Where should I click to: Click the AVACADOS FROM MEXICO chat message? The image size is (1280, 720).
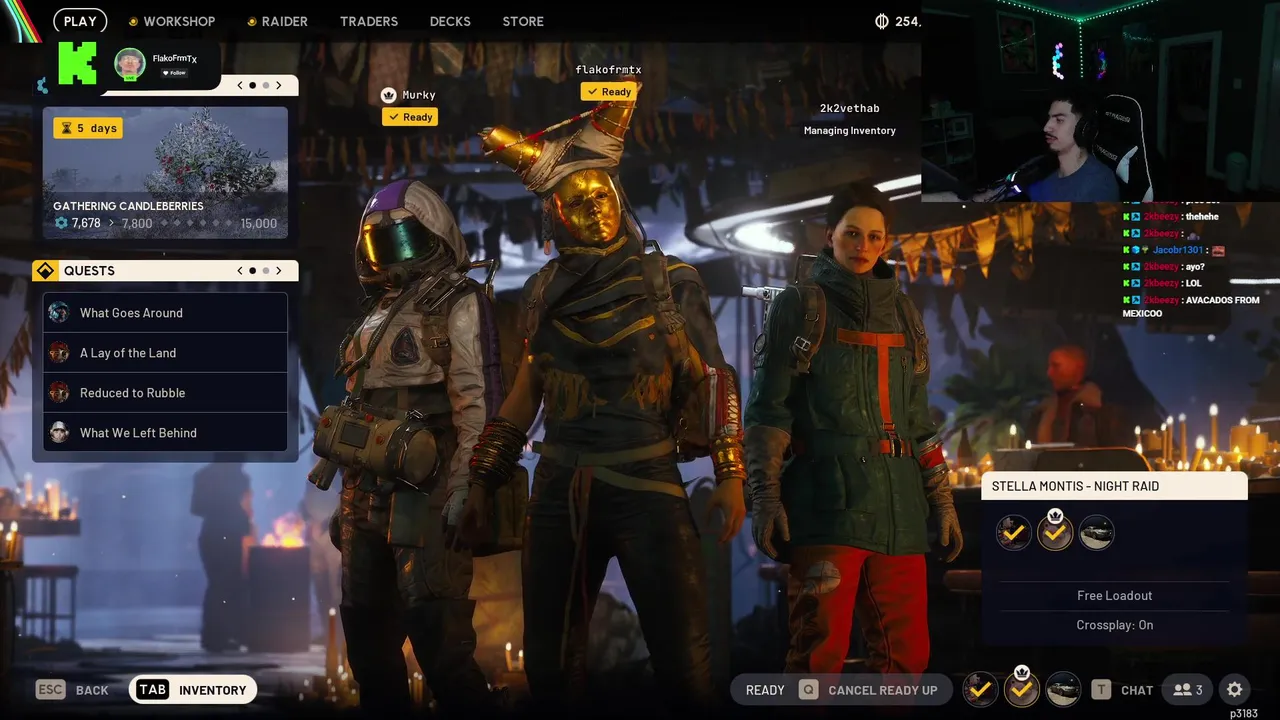1191,306
